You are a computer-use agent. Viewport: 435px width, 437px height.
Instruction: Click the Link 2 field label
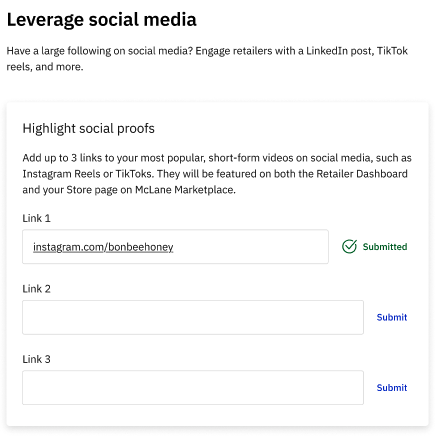click(36, 289)
